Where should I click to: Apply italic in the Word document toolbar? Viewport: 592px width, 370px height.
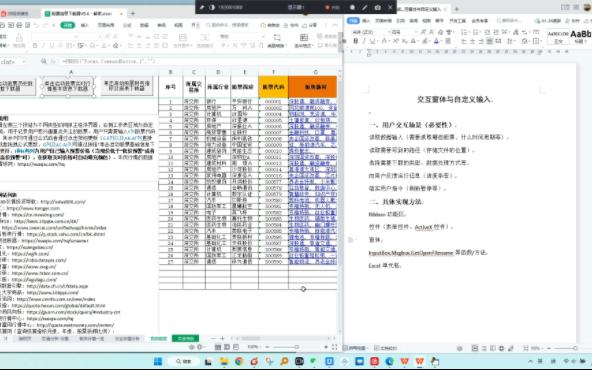[x=364, y=41]
